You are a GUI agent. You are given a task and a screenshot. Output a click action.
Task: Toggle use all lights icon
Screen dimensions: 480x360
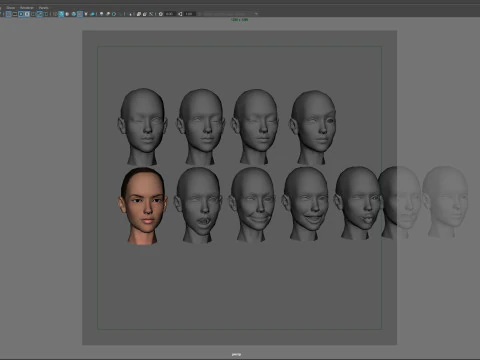[86, 14]
